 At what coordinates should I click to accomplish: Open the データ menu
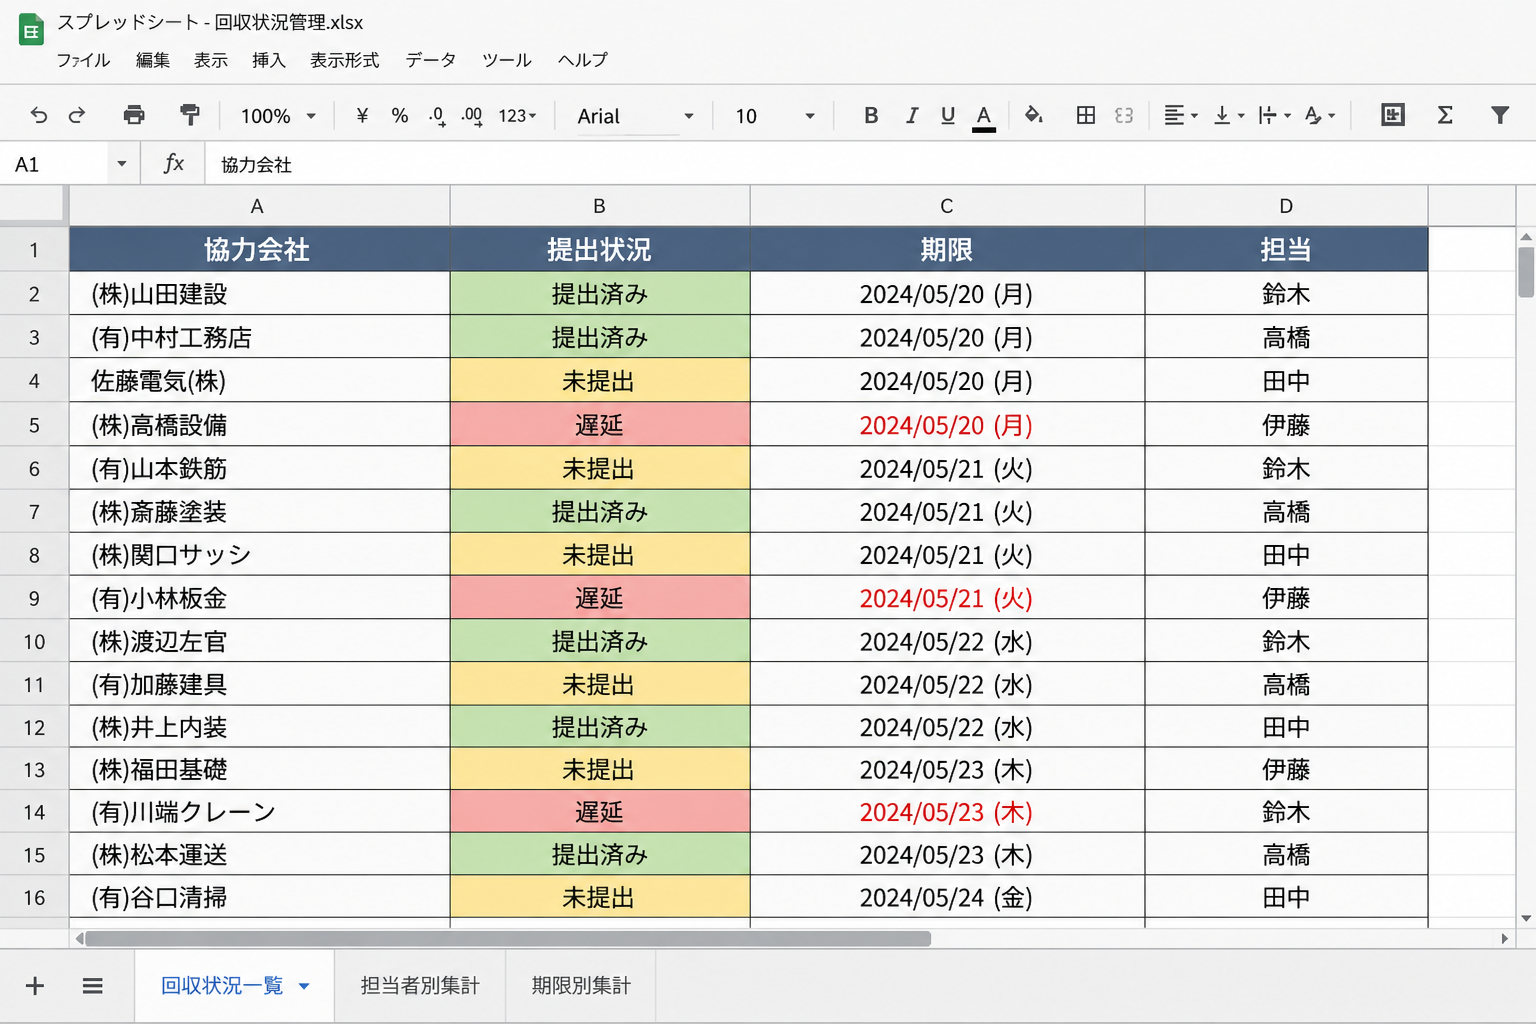coord(431,60)
